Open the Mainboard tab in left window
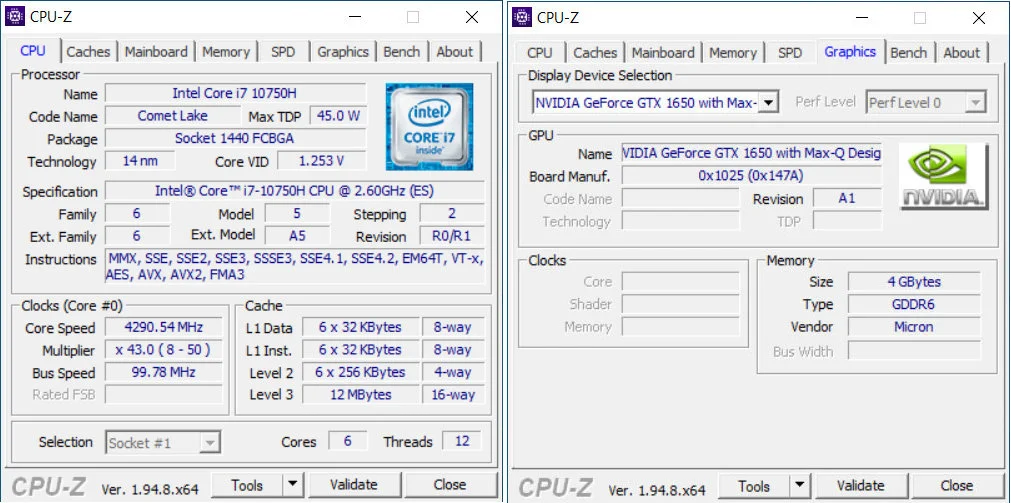Viewport: 1011px width, 503px height. pos(156,52)
